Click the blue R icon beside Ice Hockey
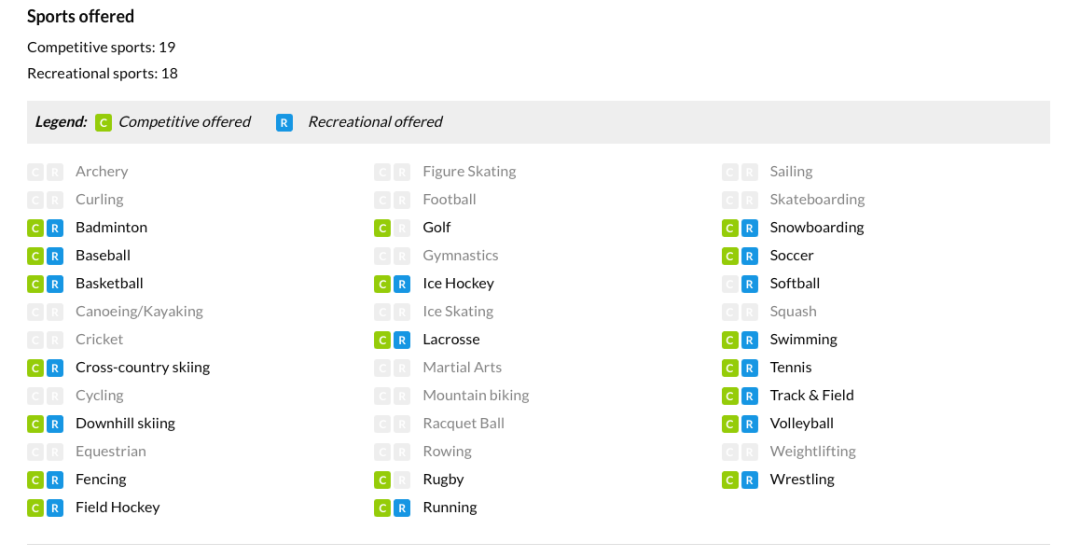Image resolution: width=1080 pixels, height=557 pixels. (x=402, y=284)
